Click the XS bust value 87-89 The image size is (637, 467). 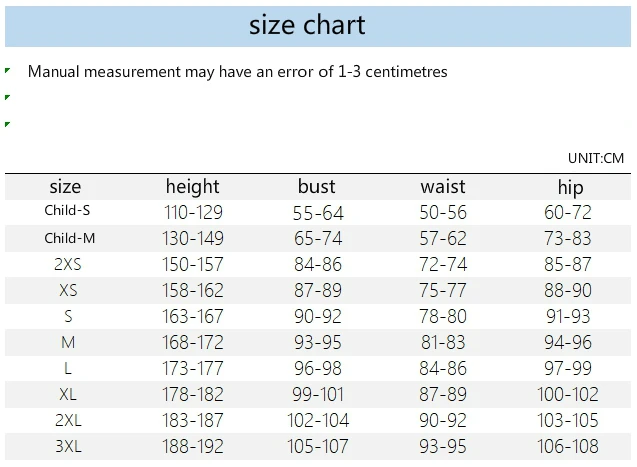318,290
